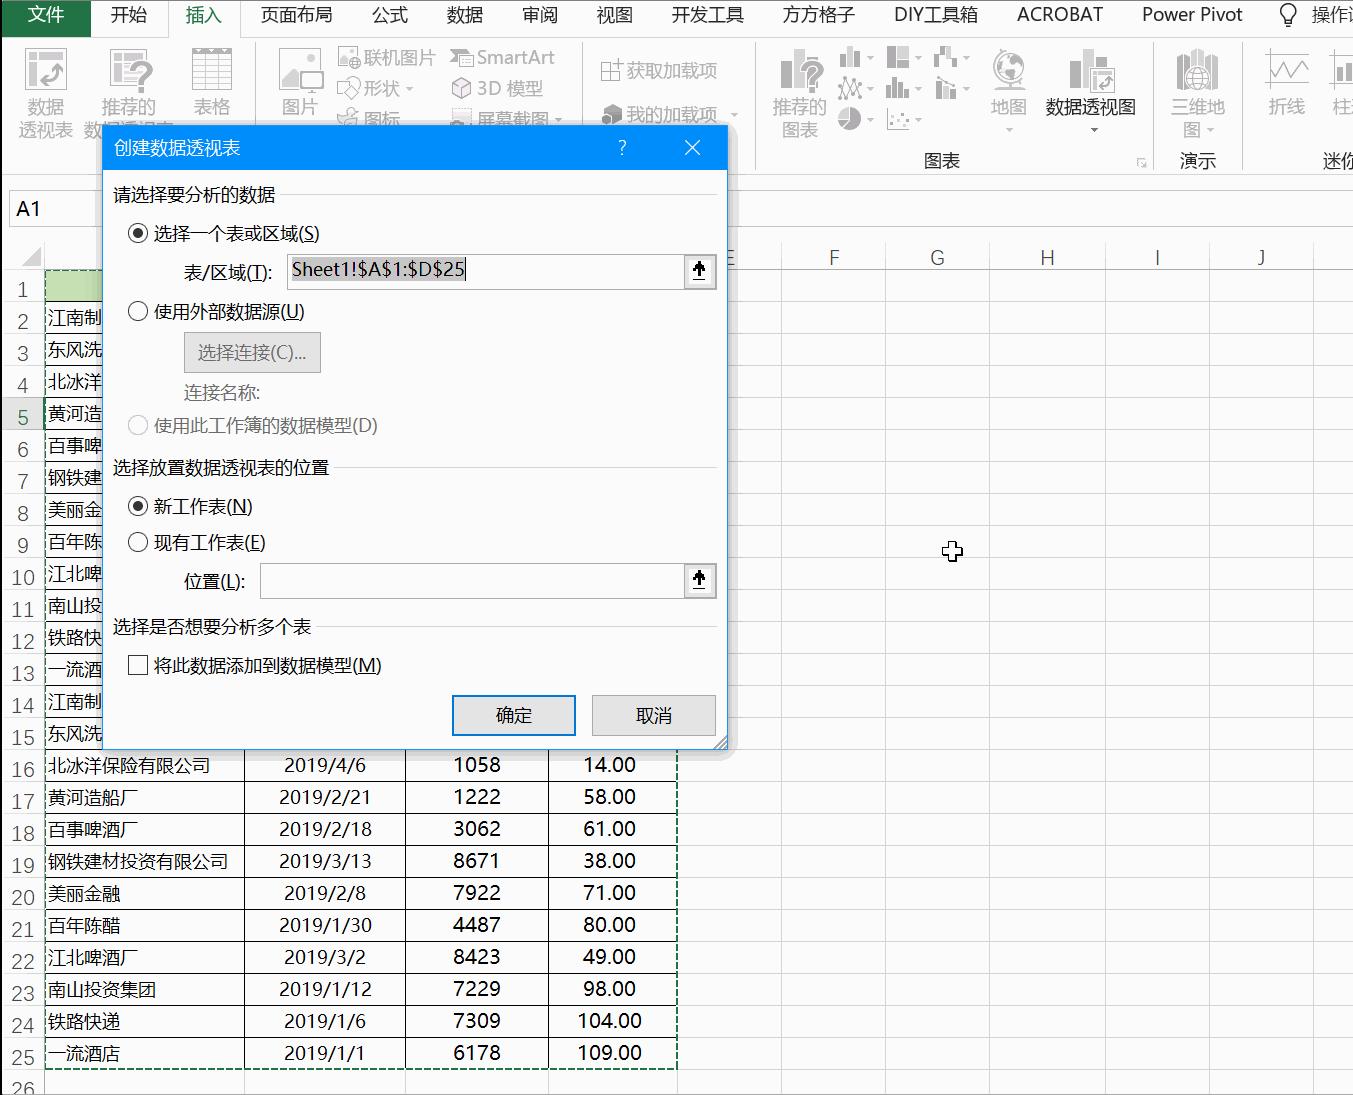Image resolution: width=1353 pixels, height=1095 pixels.
Task: Open the Power Pivot tab
Action: (1191, 15)
